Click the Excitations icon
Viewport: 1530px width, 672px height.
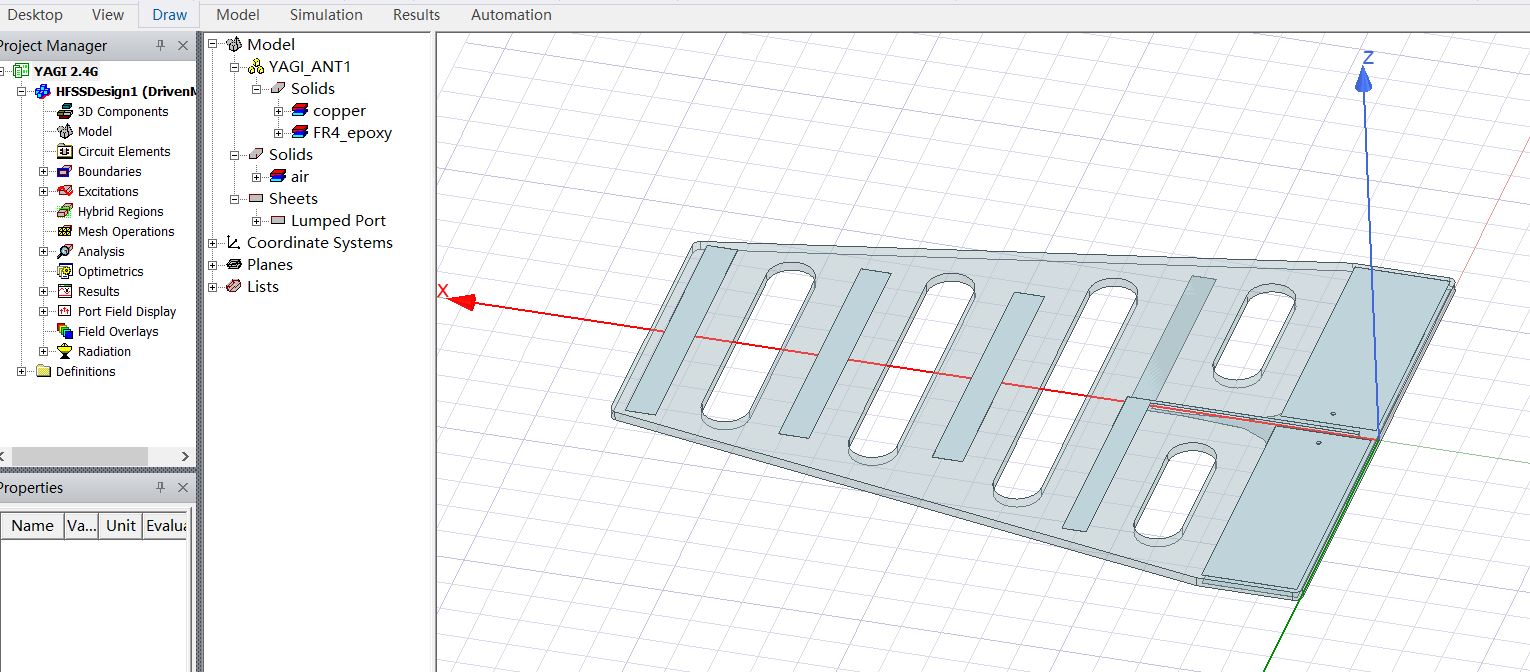[x=65, y=191]
